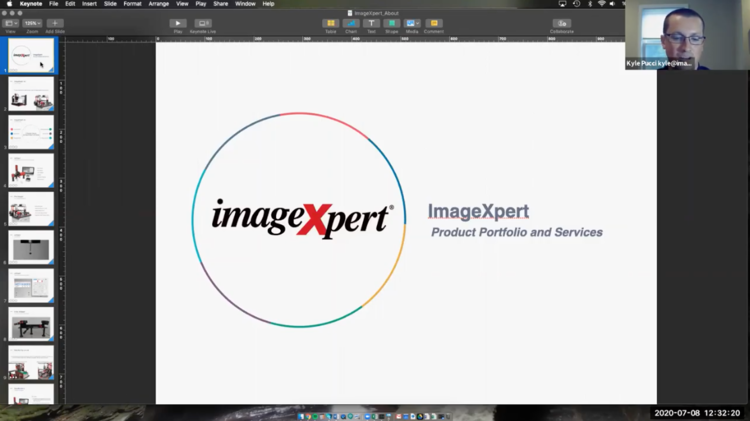The width and height of the screenshot is (750, 421).
Task: Select the slide 5 thumbnail in the navigator
Action: 31,209
